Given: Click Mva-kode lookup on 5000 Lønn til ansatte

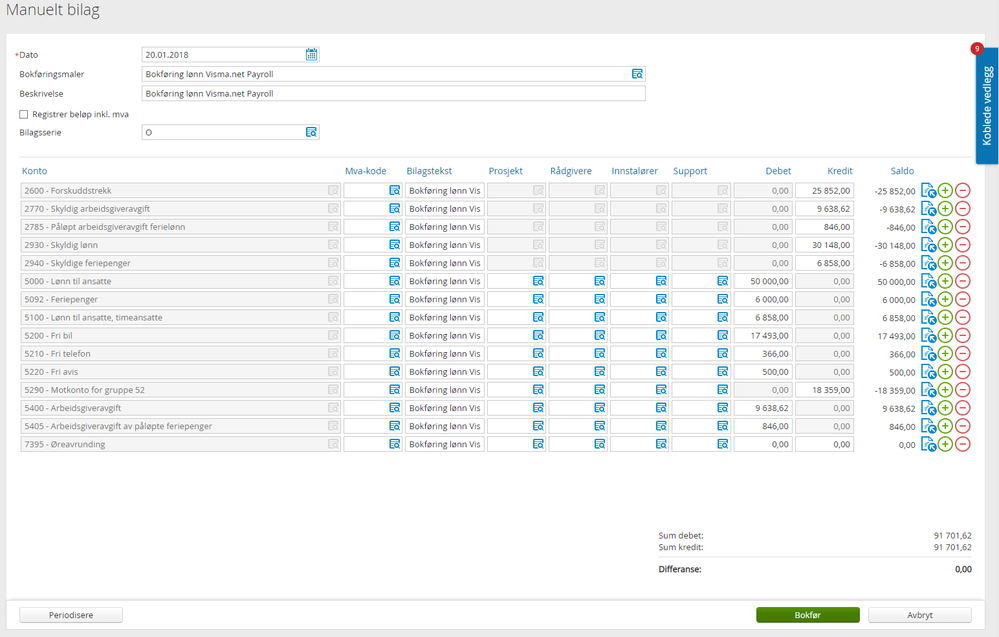Looking at the screenshot, I should pos(394,282).
